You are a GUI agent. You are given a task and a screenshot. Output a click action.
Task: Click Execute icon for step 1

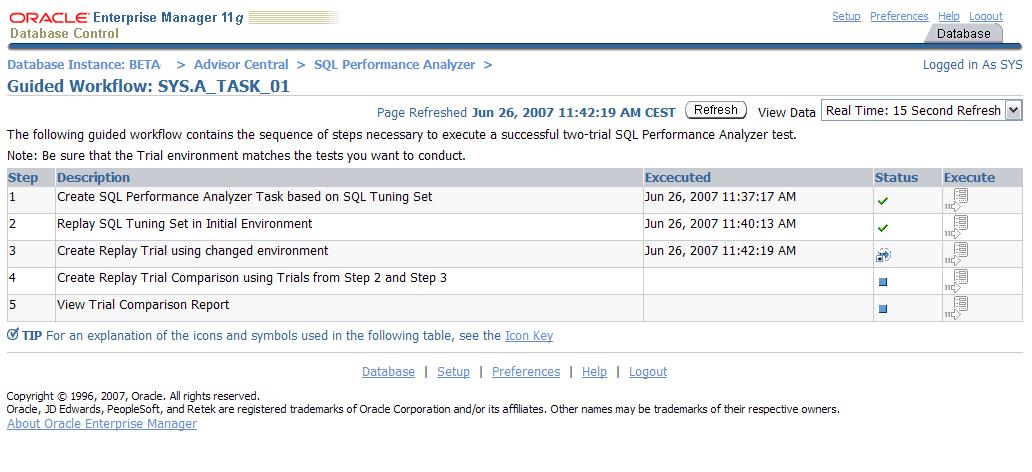tap(957, 199)
